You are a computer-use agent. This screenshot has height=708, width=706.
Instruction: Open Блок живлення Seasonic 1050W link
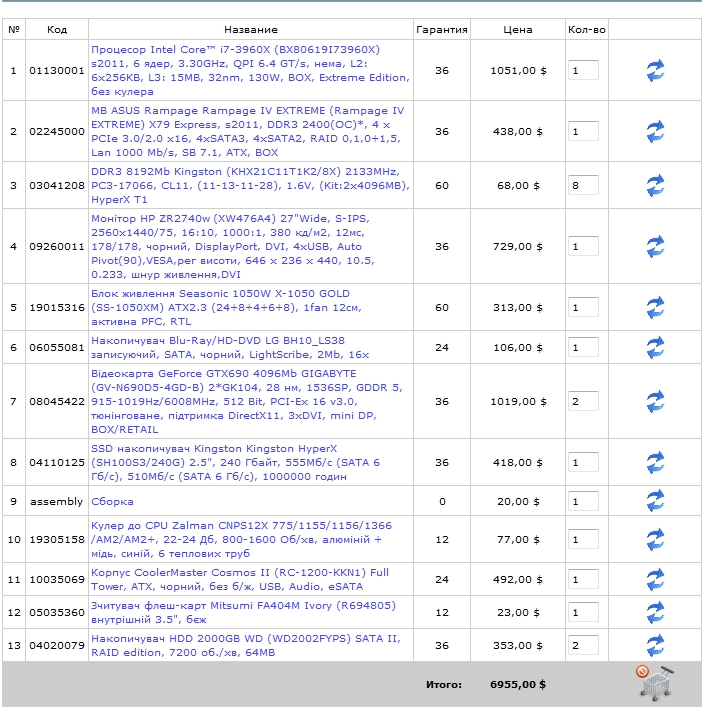(226, 307)
